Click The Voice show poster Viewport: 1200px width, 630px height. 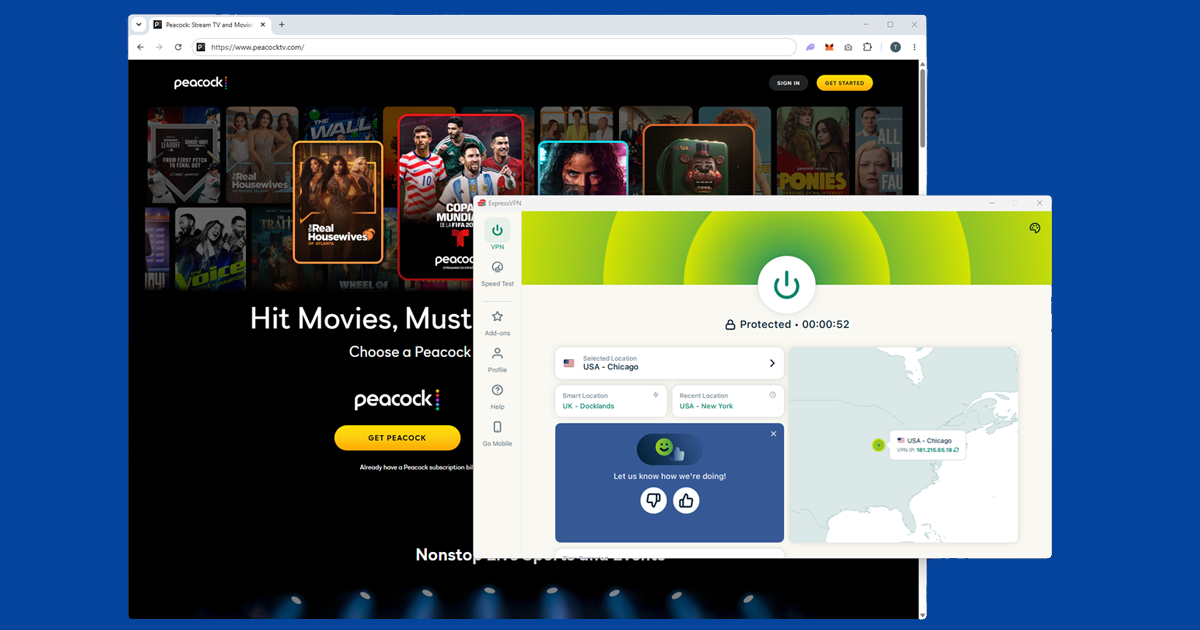click(211, 248)
